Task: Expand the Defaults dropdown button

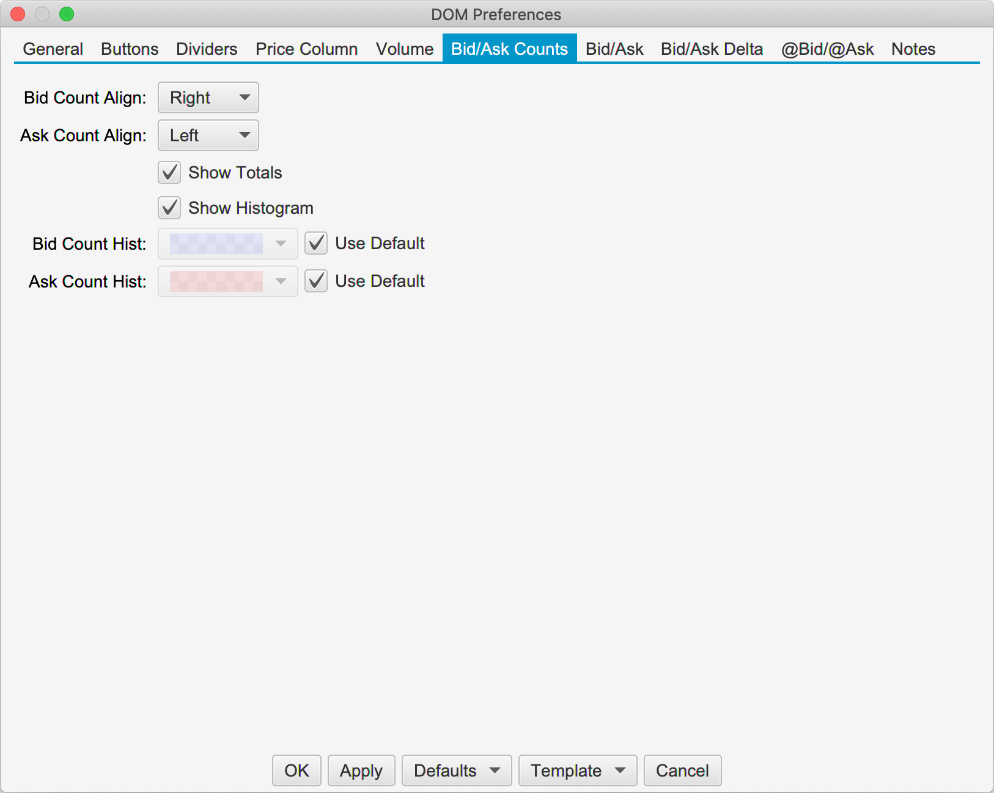Action: (x=456, y=770)
